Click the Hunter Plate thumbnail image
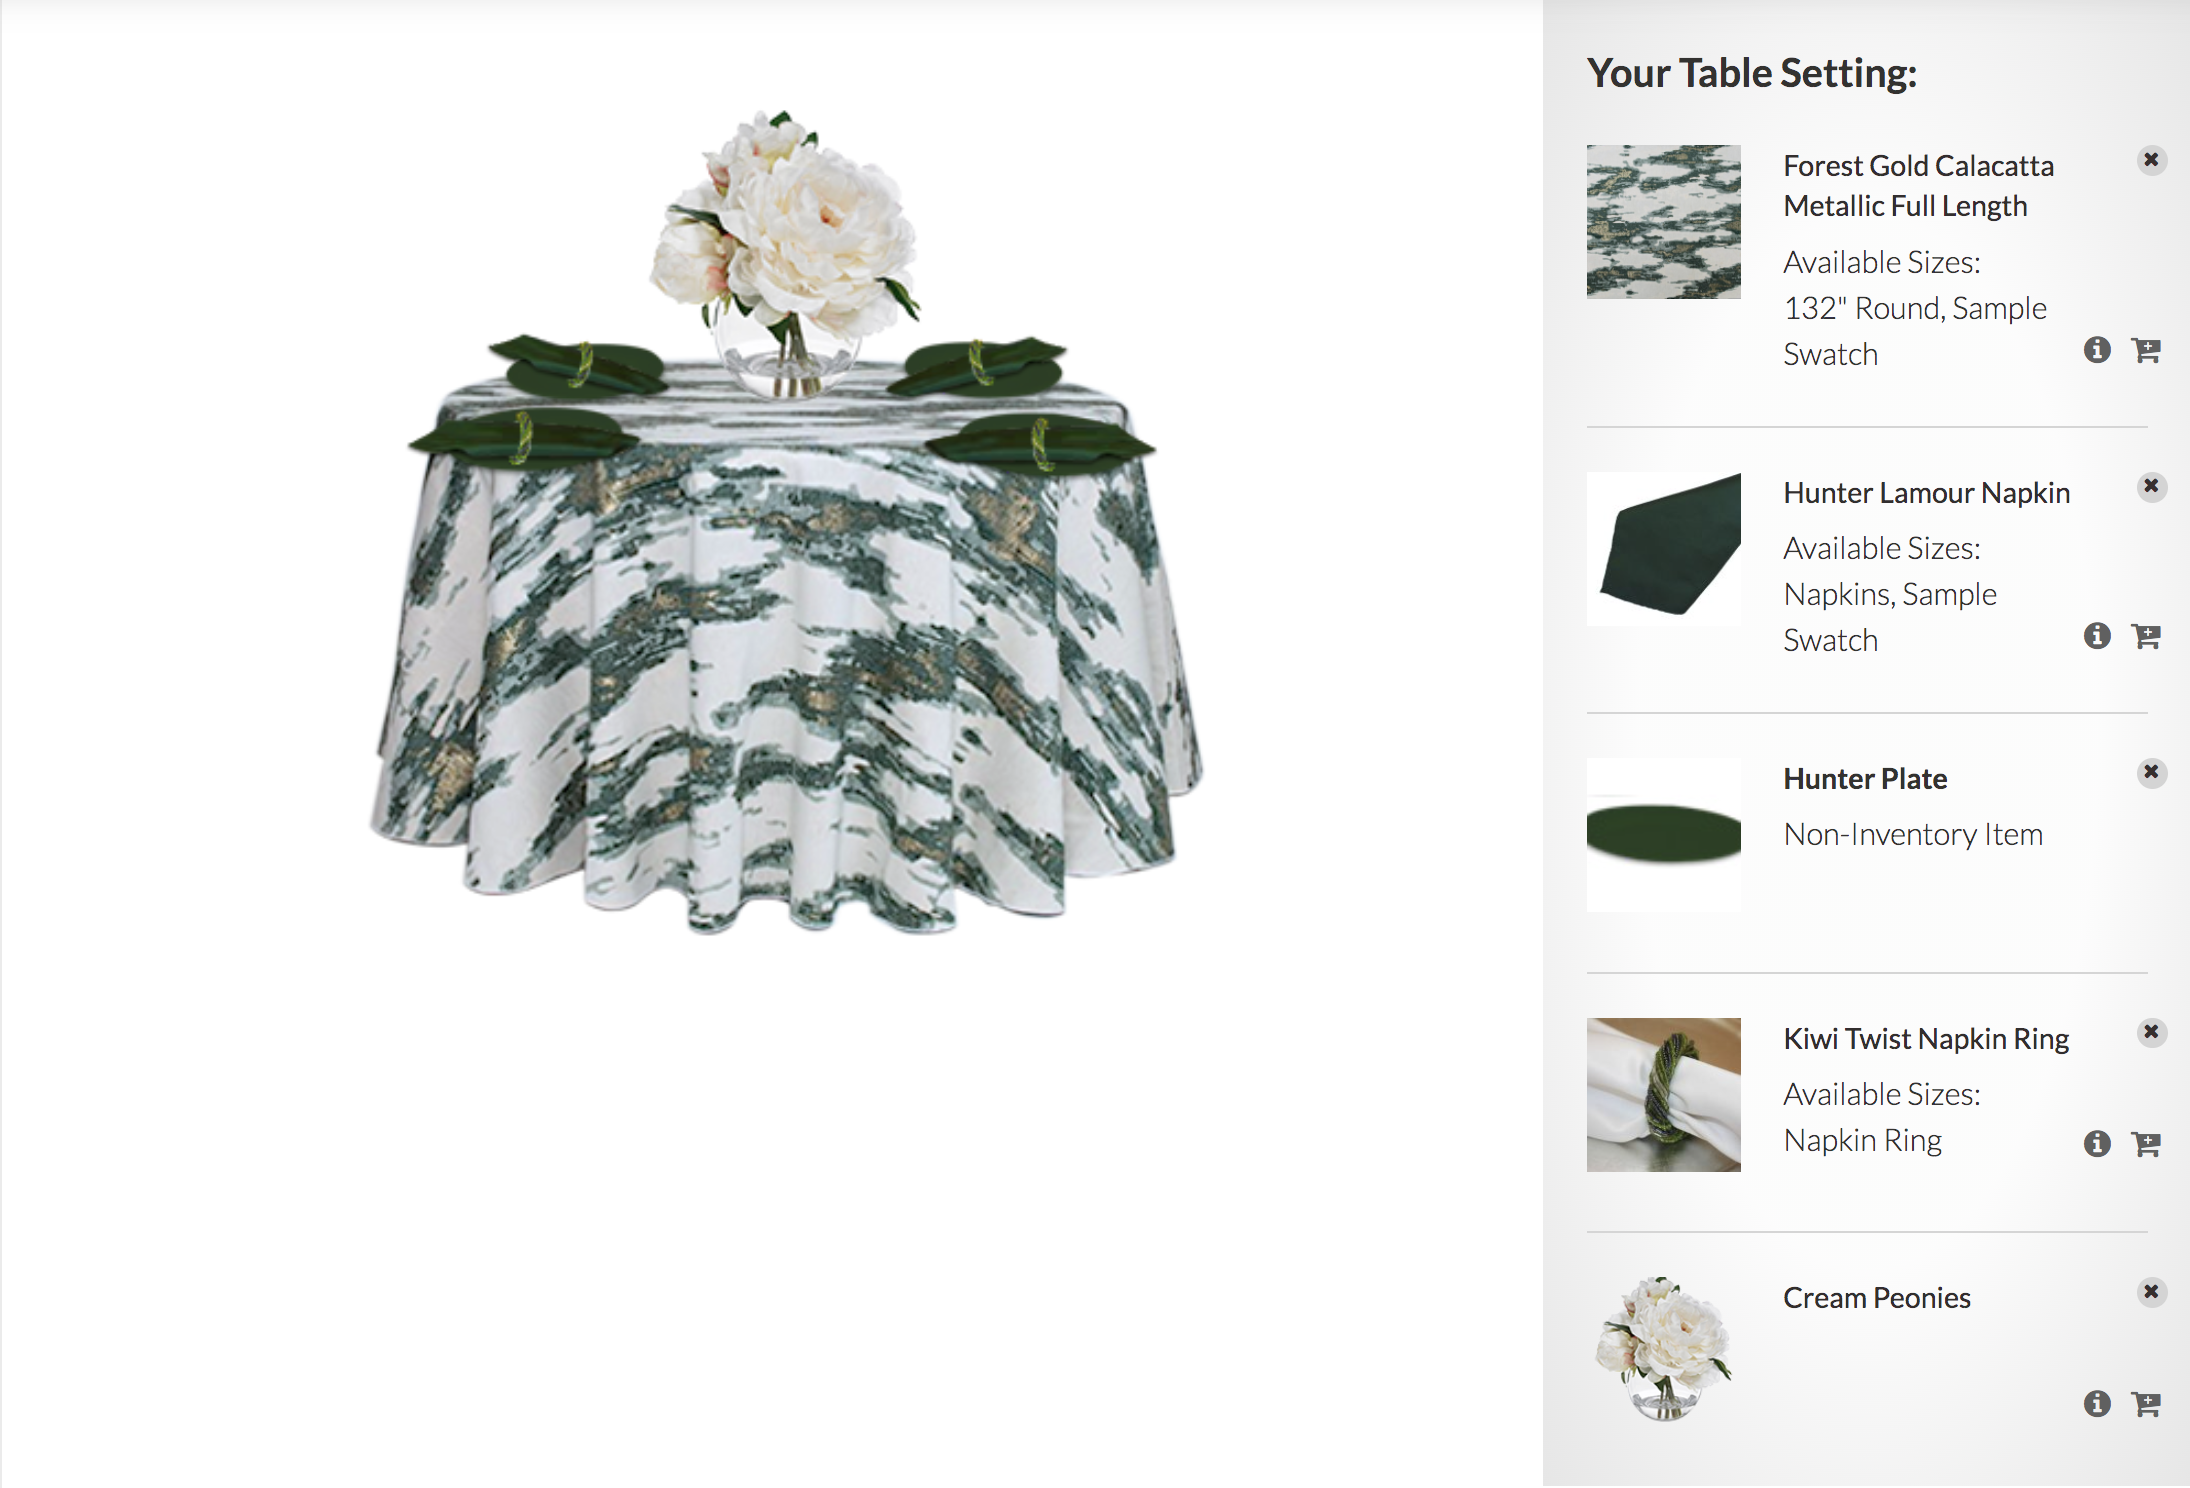The width and height of the screenshot is (2190, 1488). [1663, 834]
